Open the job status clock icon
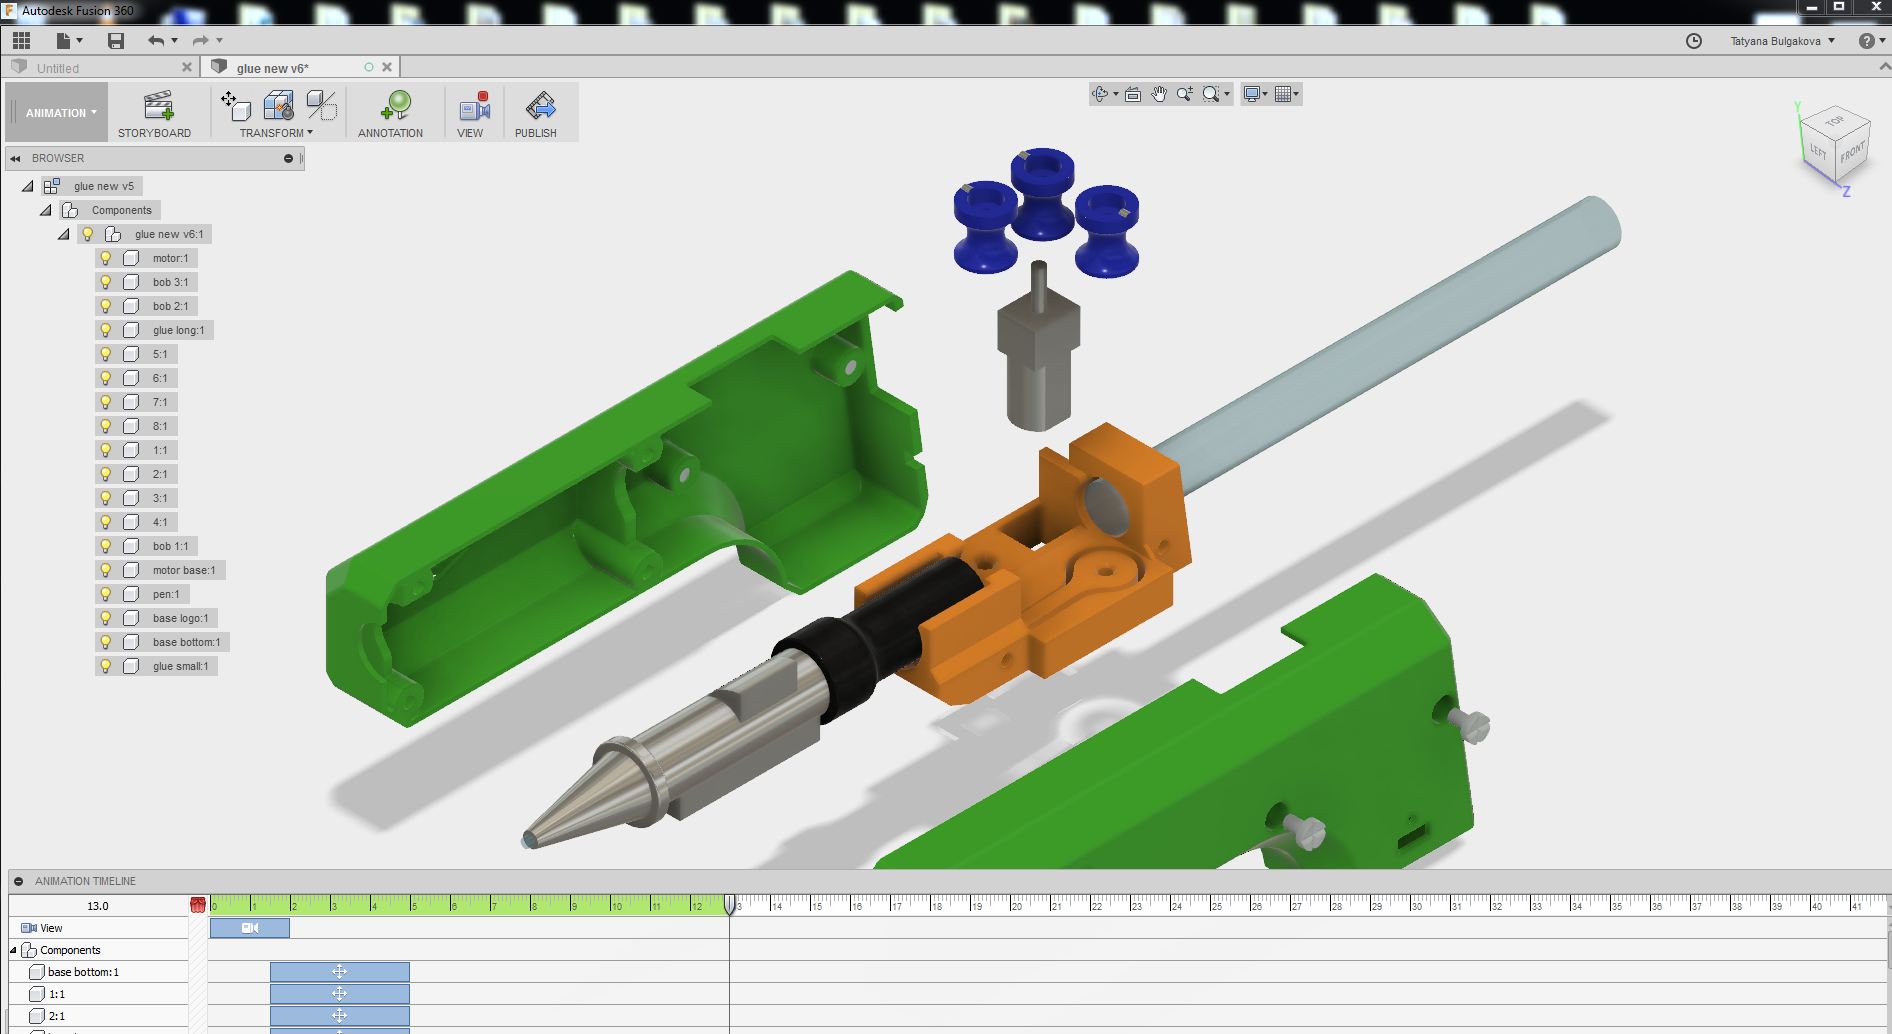Screen dimensions: 1892x1034 pos(1694,41)
